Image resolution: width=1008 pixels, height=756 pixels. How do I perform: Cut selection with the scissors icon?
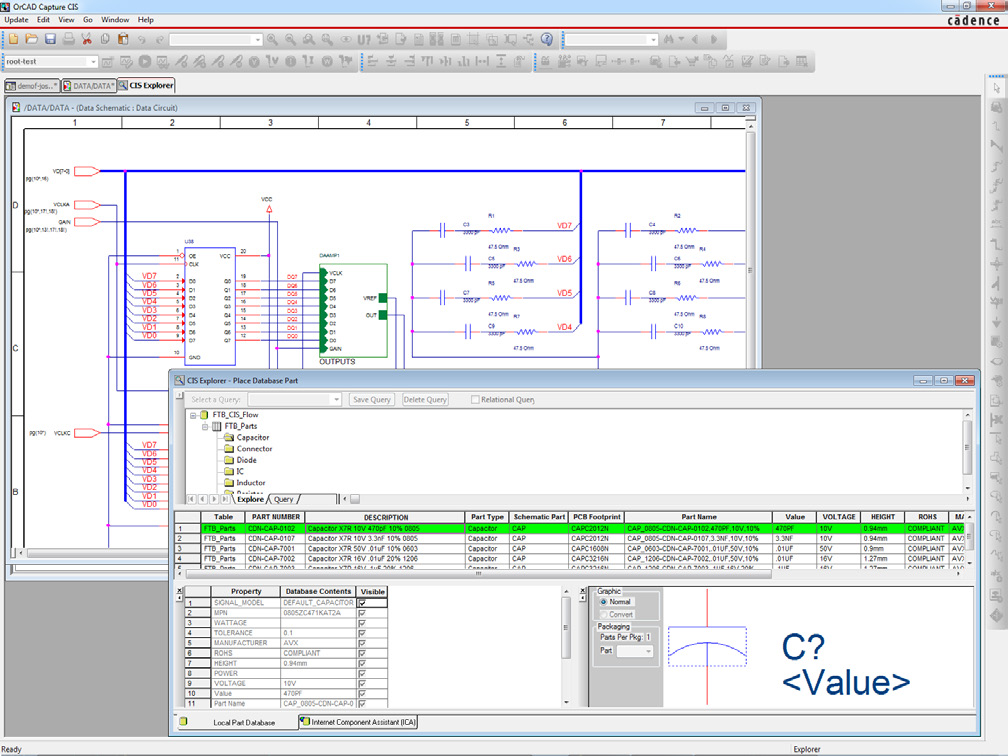click(x=86, y=39)
